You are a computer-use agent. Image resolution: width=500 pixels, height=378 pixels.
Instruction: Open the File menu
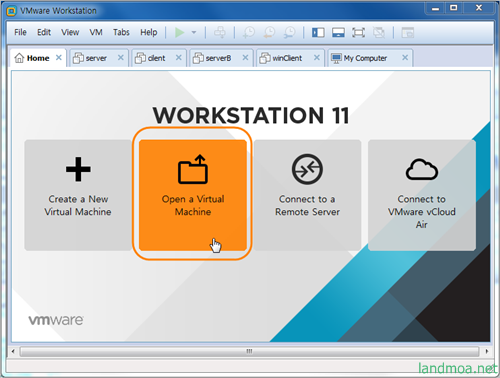pyautogui.click(x=20, y=32)
